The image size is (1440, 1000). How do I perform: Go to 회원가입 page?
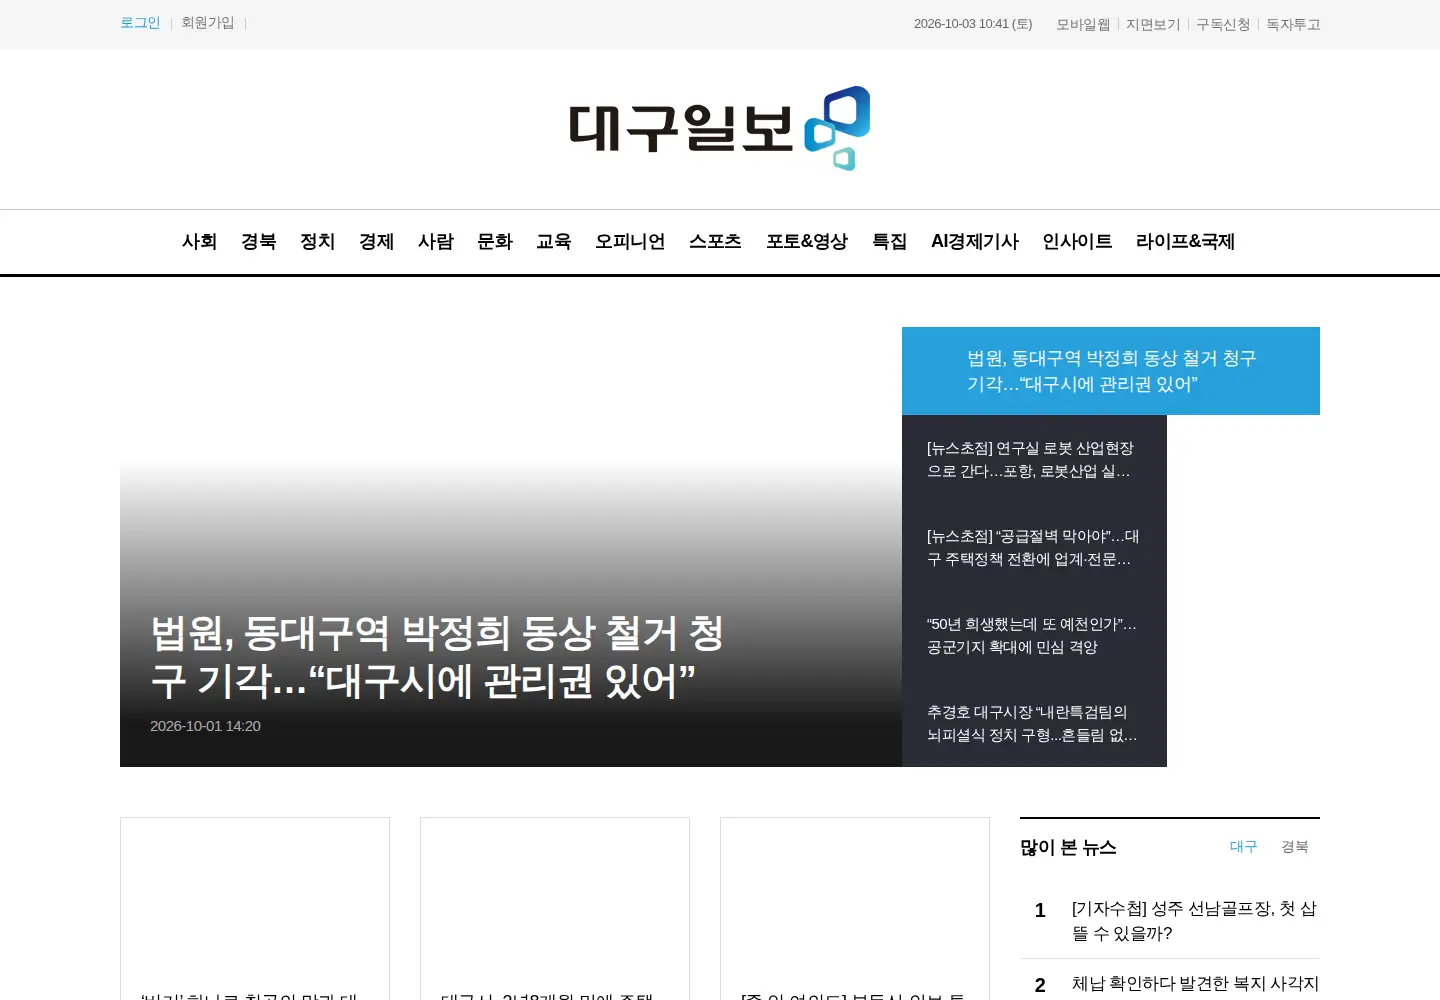coord(208,23)
